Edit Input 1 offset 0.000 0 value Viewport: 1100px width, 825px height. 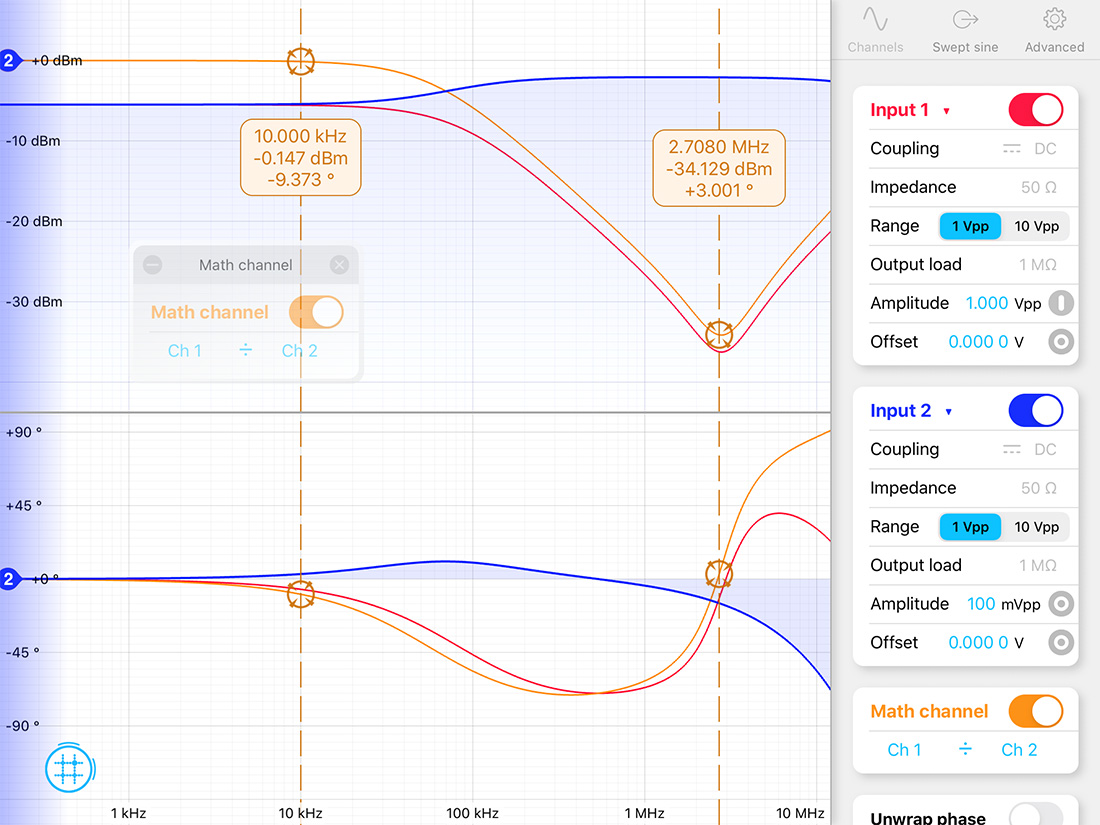pyautogui.click(x=978, y=342)
